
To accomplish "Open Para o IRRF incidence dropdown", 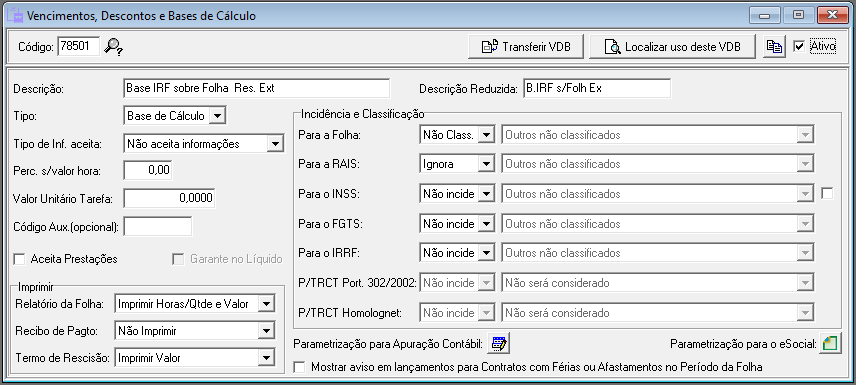I will coord(457,253).
